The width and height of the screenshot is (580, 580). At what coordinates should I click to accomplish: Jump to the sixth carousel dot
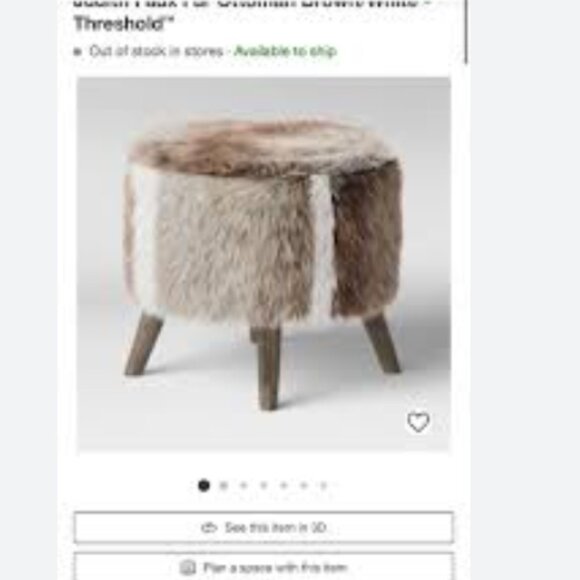[x=303, y=485]
